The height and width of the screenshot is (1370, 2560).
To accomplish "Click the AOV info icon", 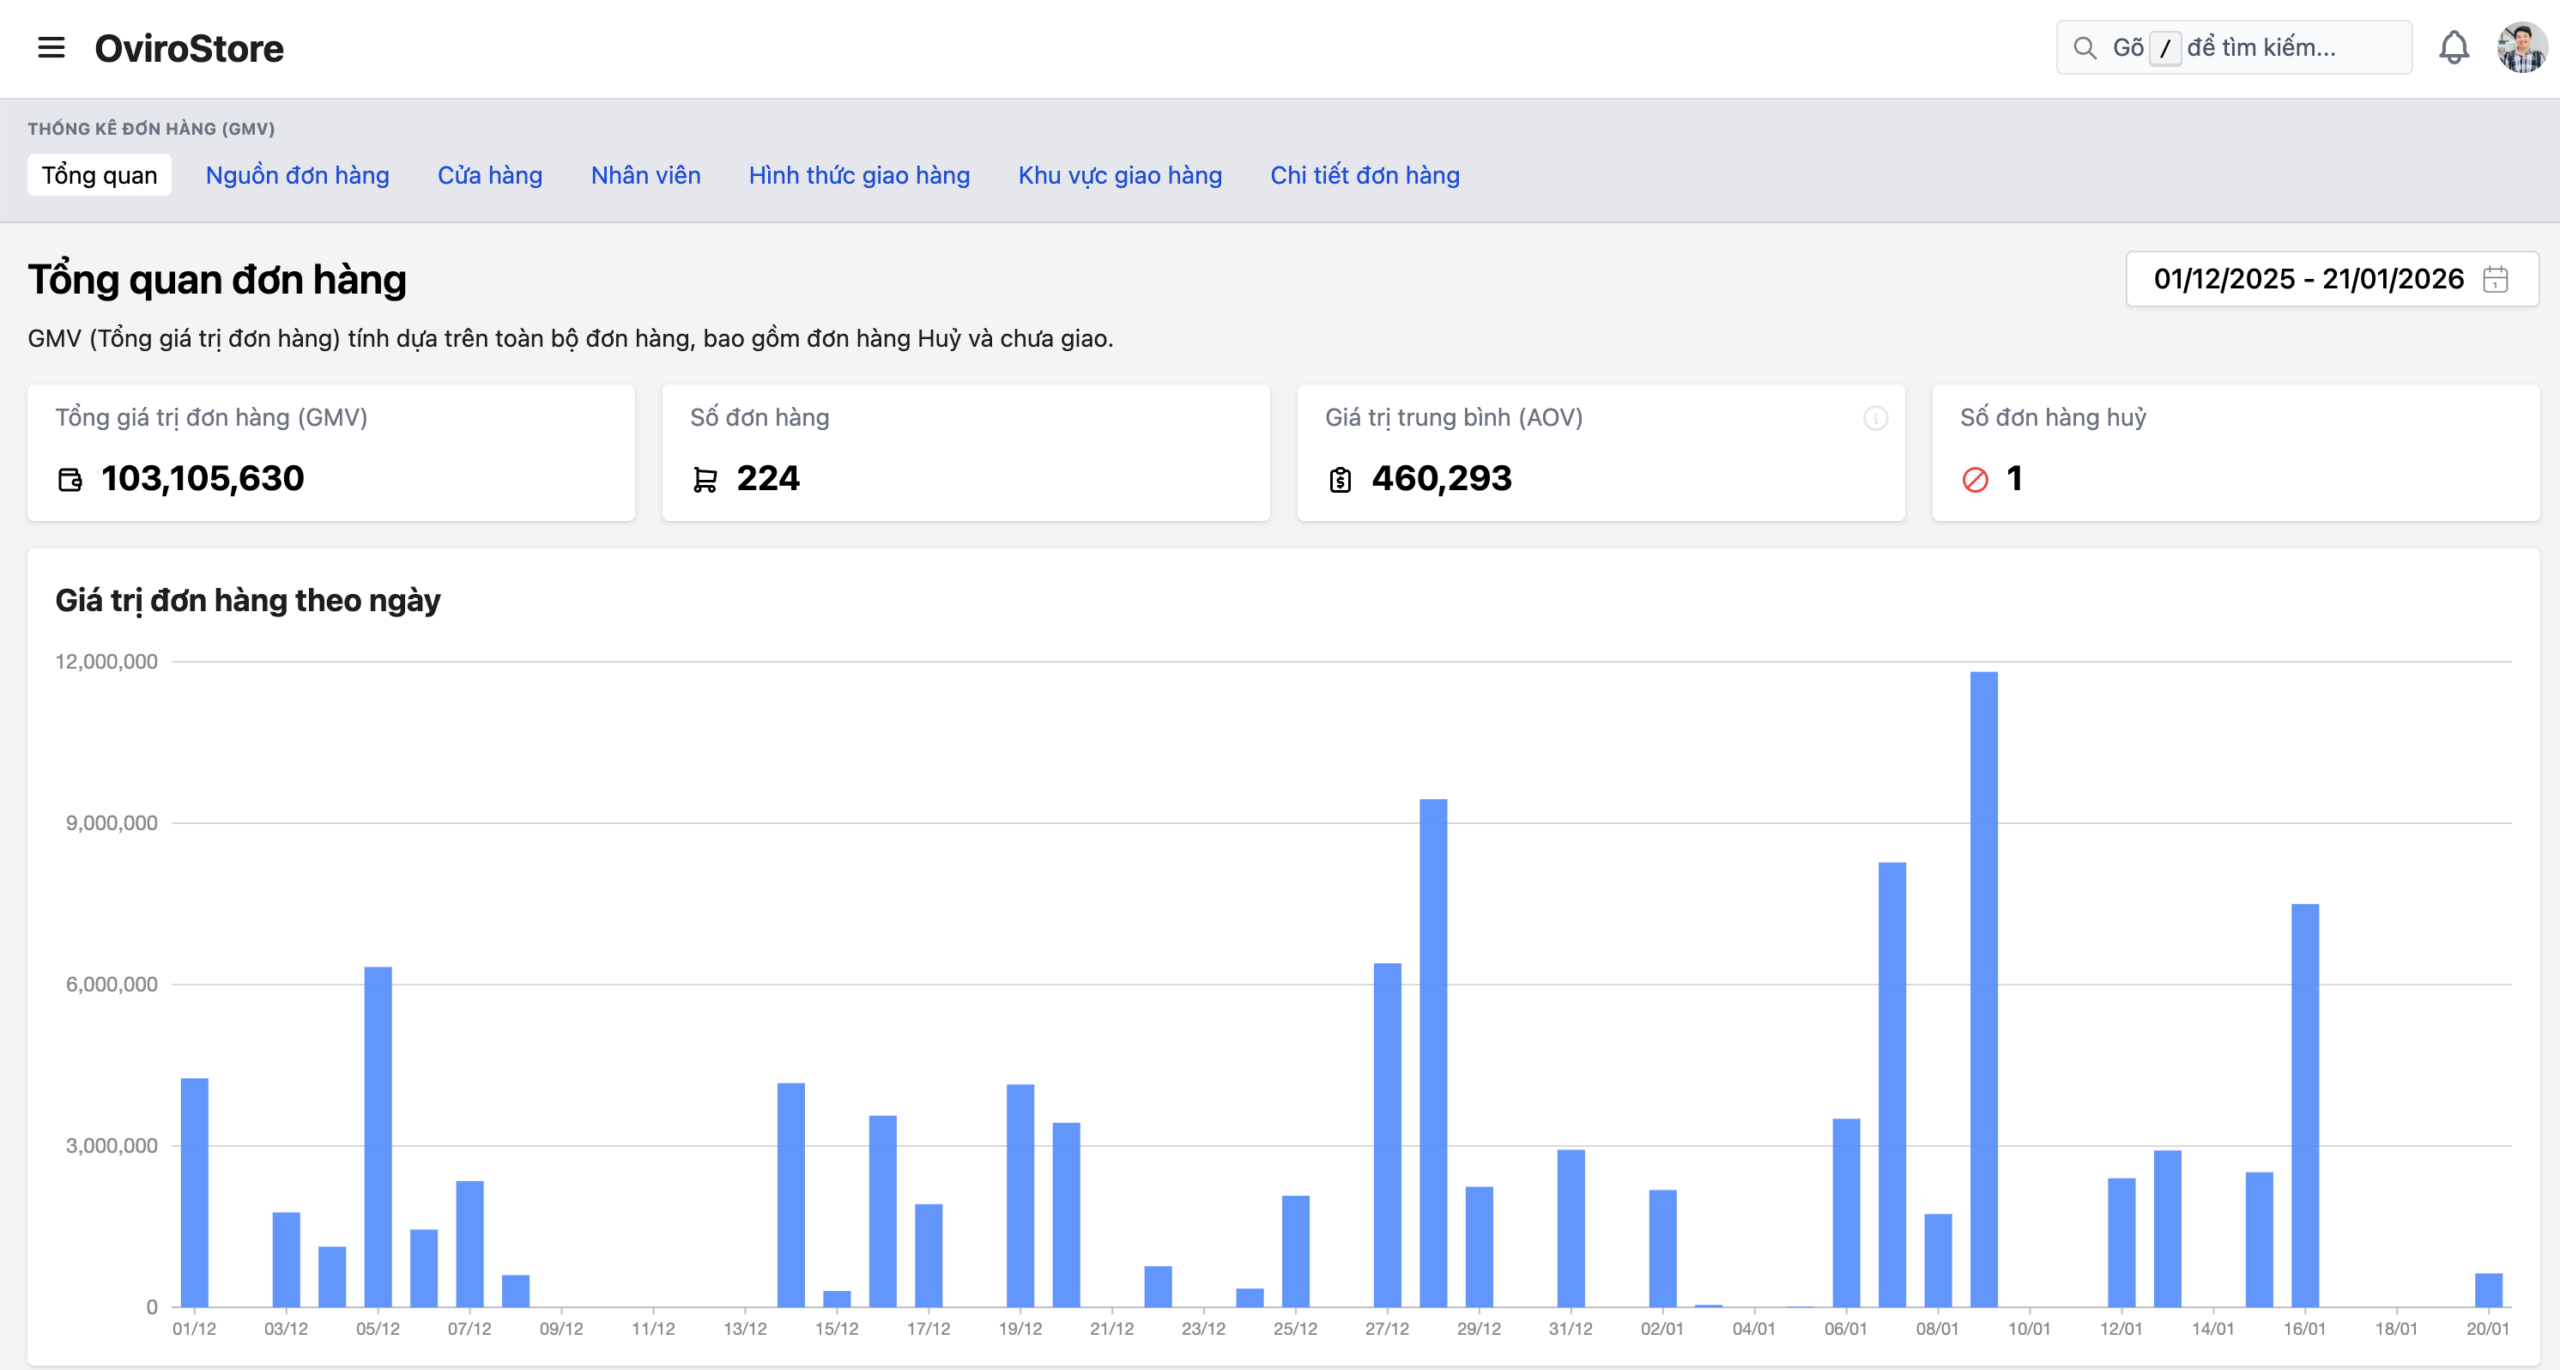I will click(x=1875, y=418).
